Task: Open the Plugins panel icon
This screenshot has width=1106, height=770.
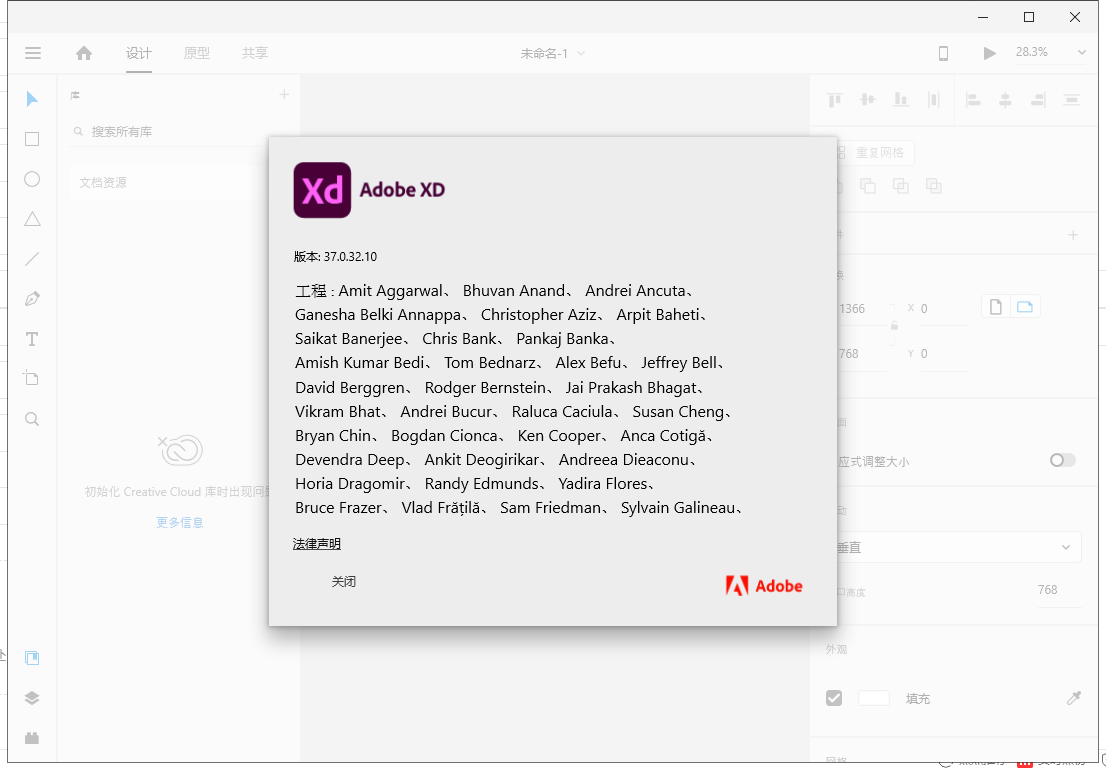Action: (32, 738)
